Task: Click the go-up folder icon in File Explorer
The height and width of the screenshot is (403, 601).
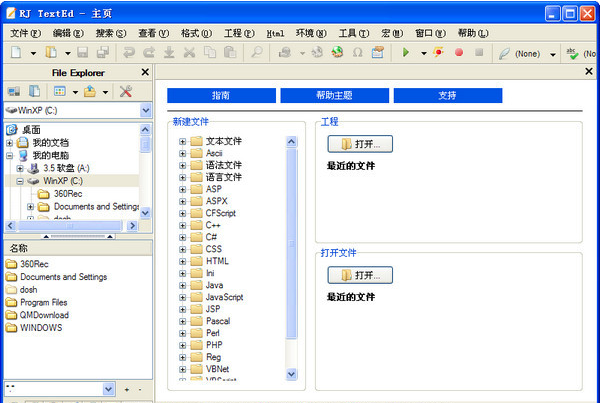Action: (92, 92)
